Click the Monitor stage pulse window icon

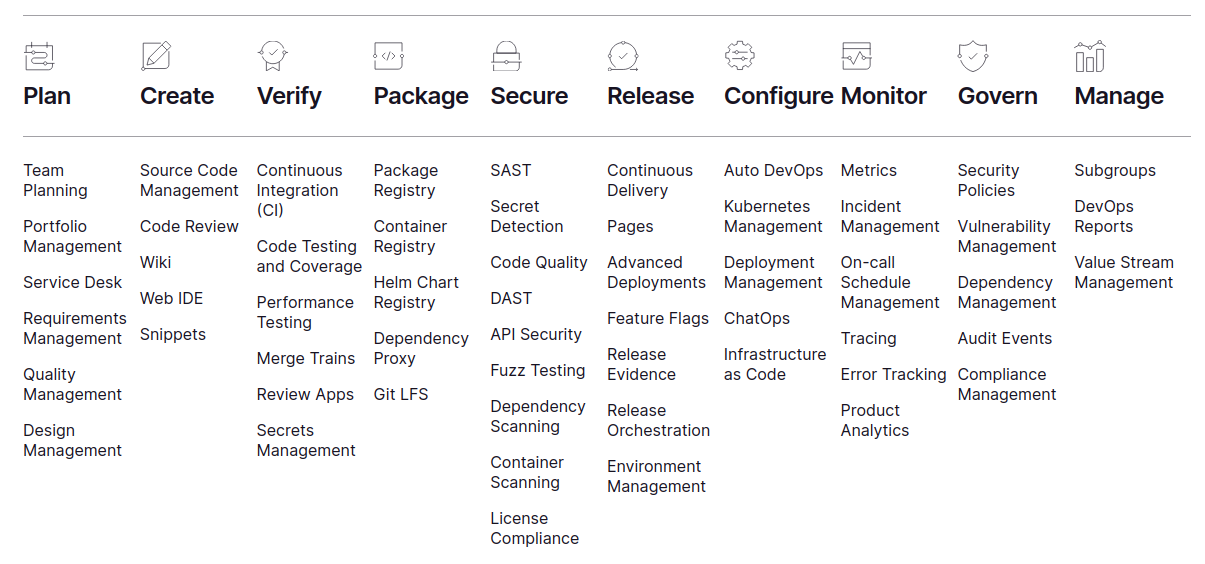pyautogui.click(x=857, y=56)
